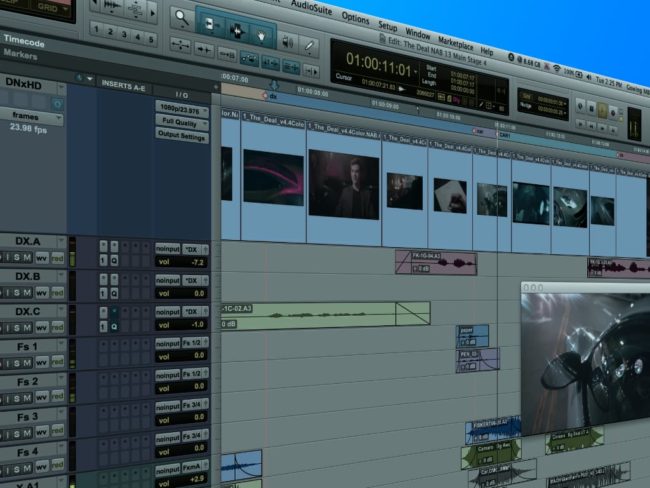650x488 pixels.
Task: Mute the DX.A track
Action: point(27,257)
